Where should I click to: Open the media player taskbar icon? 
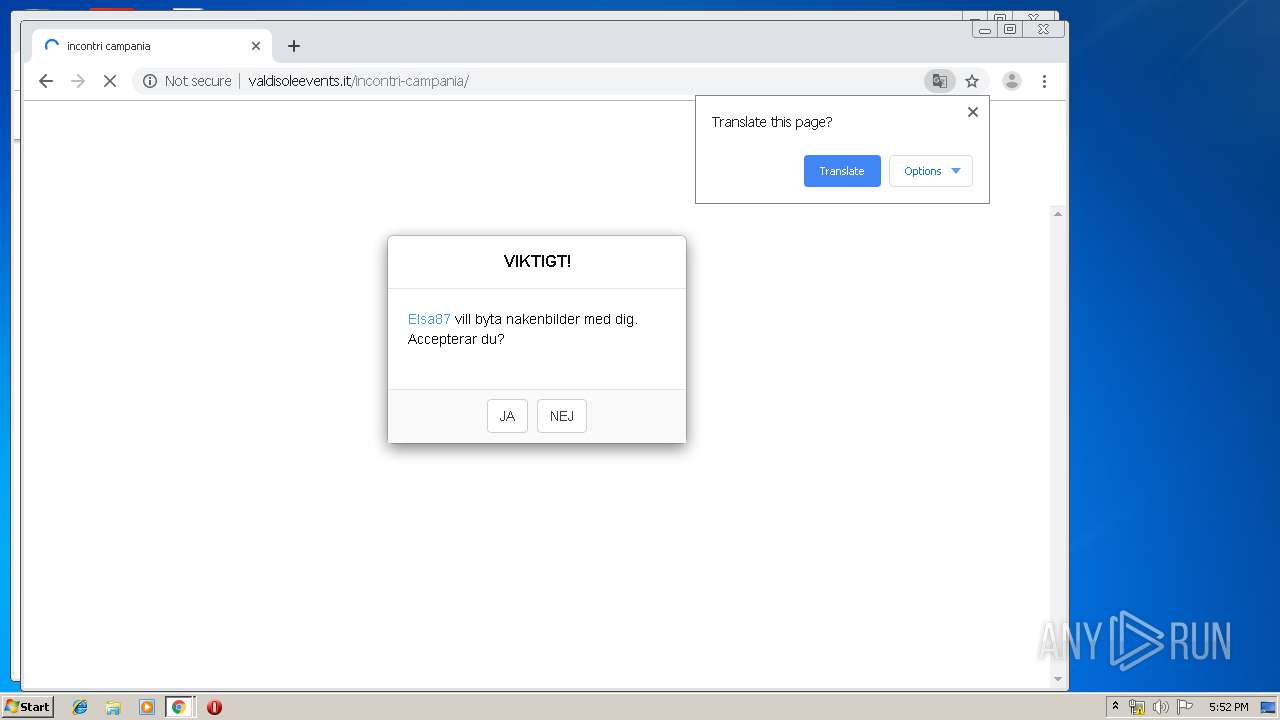click(147, 707)
